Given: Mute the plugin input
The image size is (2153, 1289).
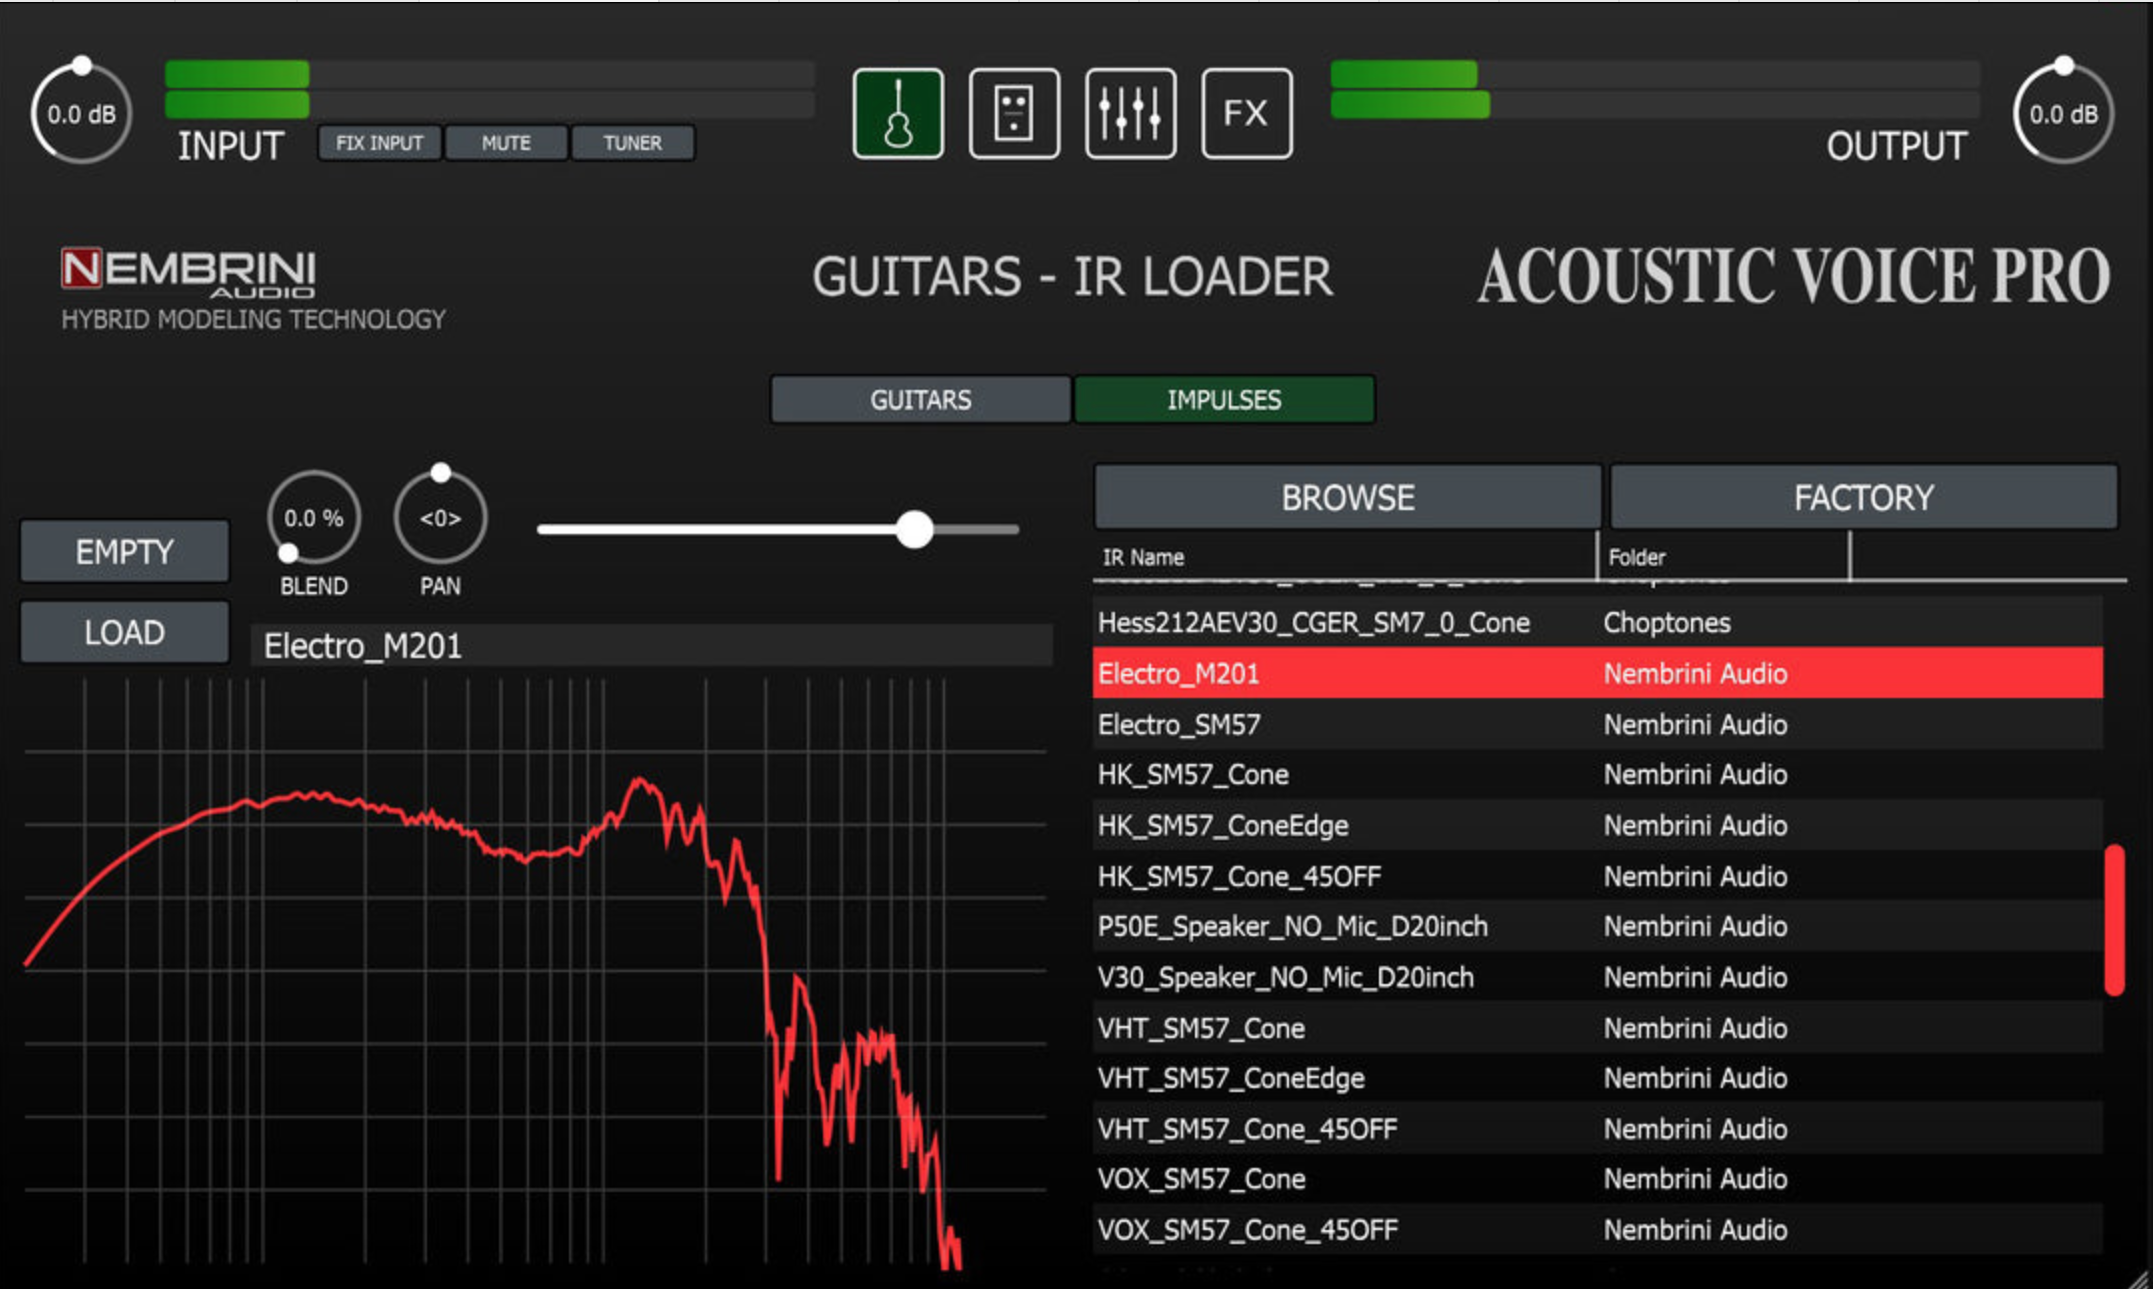Looking at the screenshot, I should click(x=505, y=142).
